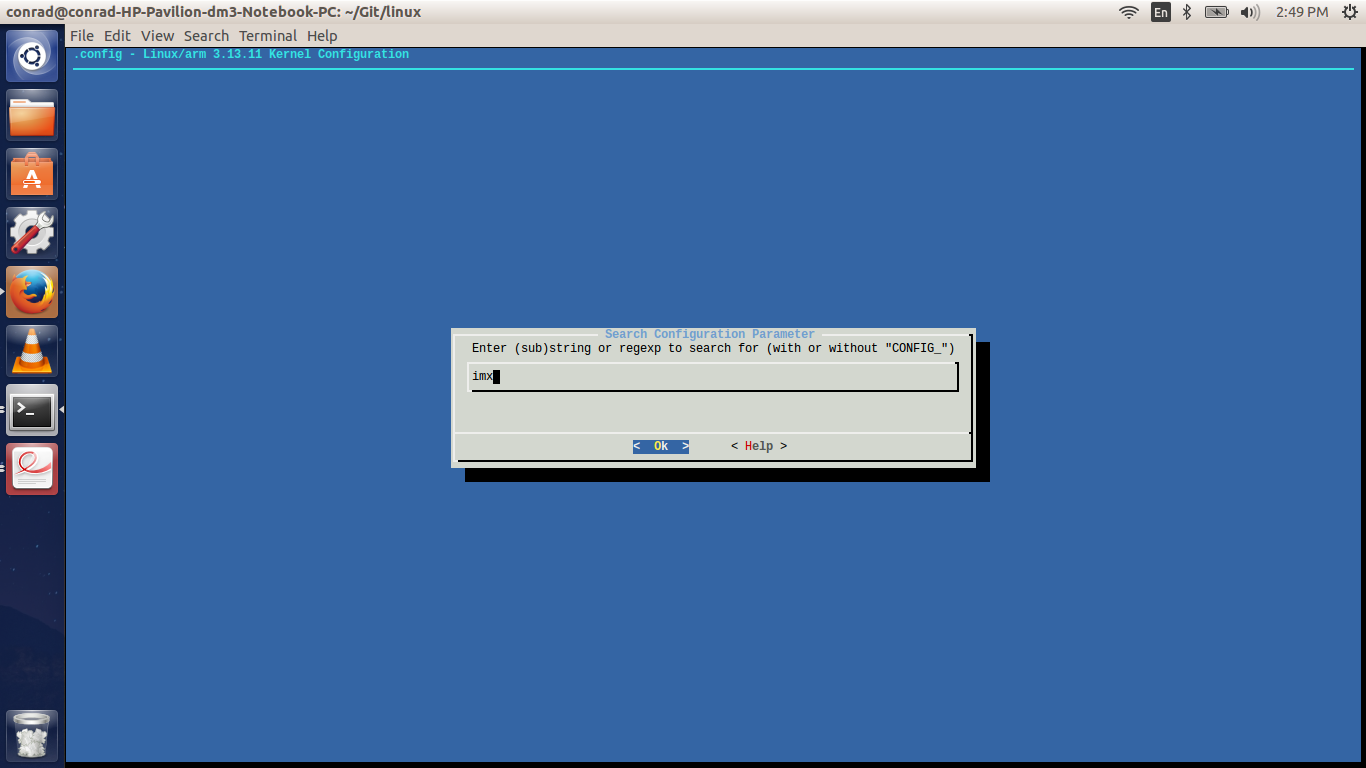Image resolution: width=1366 pixels, height=768 pixels.
Task: Open the sound volume control
Action: pos(1248,12)
